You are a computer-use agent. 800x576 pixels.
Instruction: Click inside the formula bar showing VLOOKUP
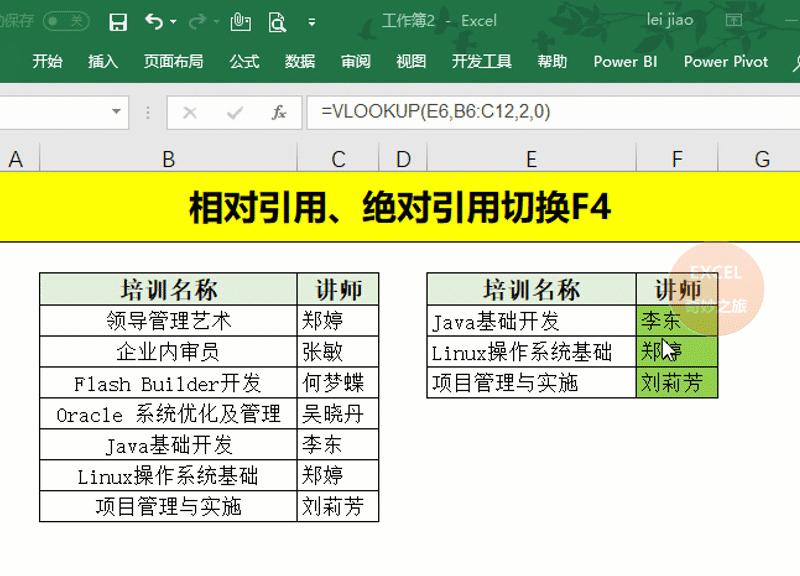(420, 112)
